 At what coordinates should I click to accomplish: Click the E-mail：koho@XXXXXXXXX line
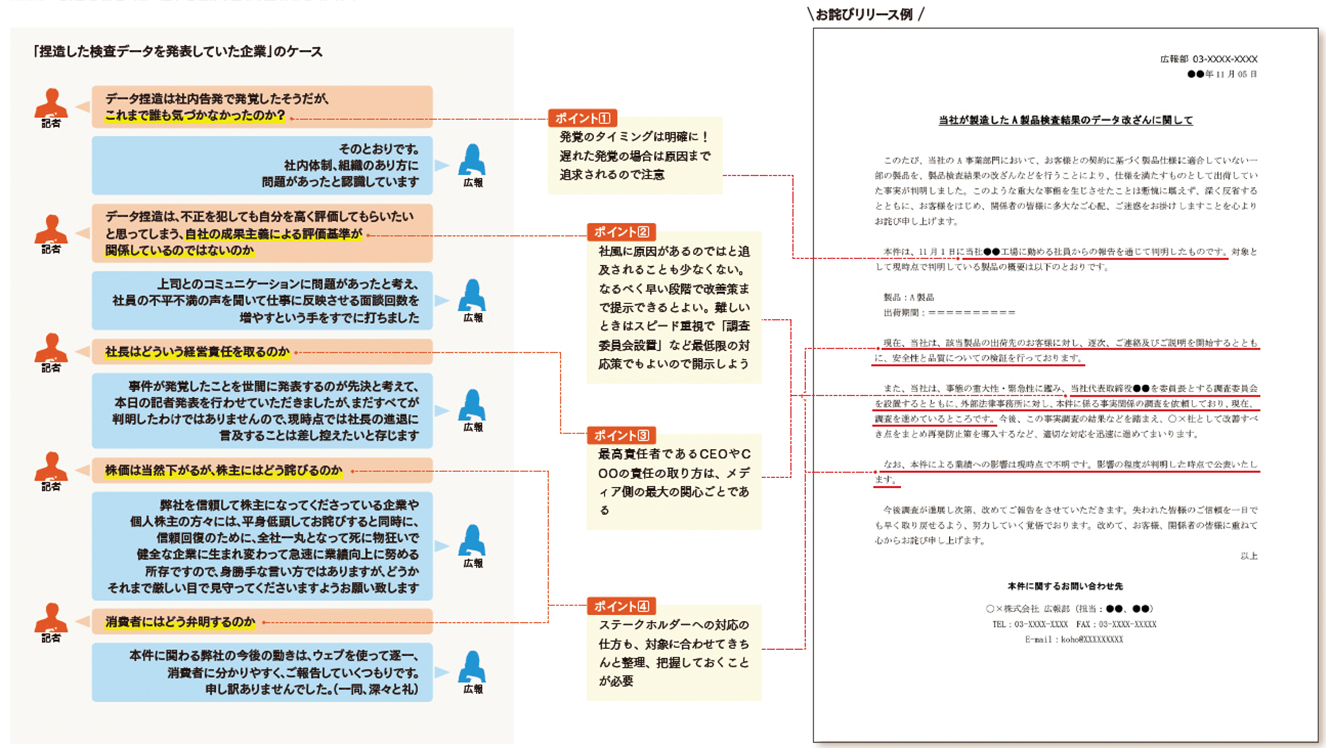1074,639
